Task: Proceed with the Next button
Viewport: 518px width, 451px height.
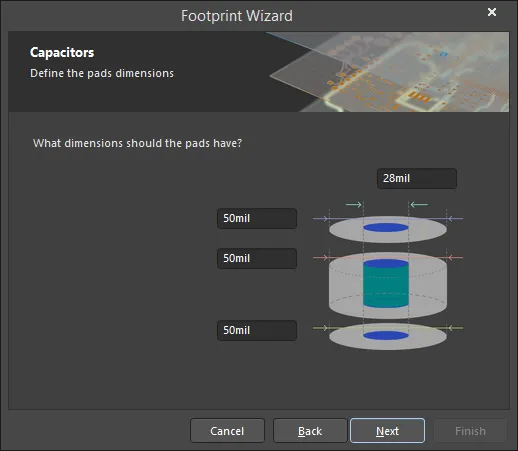Action: click(x=387, y=431)
